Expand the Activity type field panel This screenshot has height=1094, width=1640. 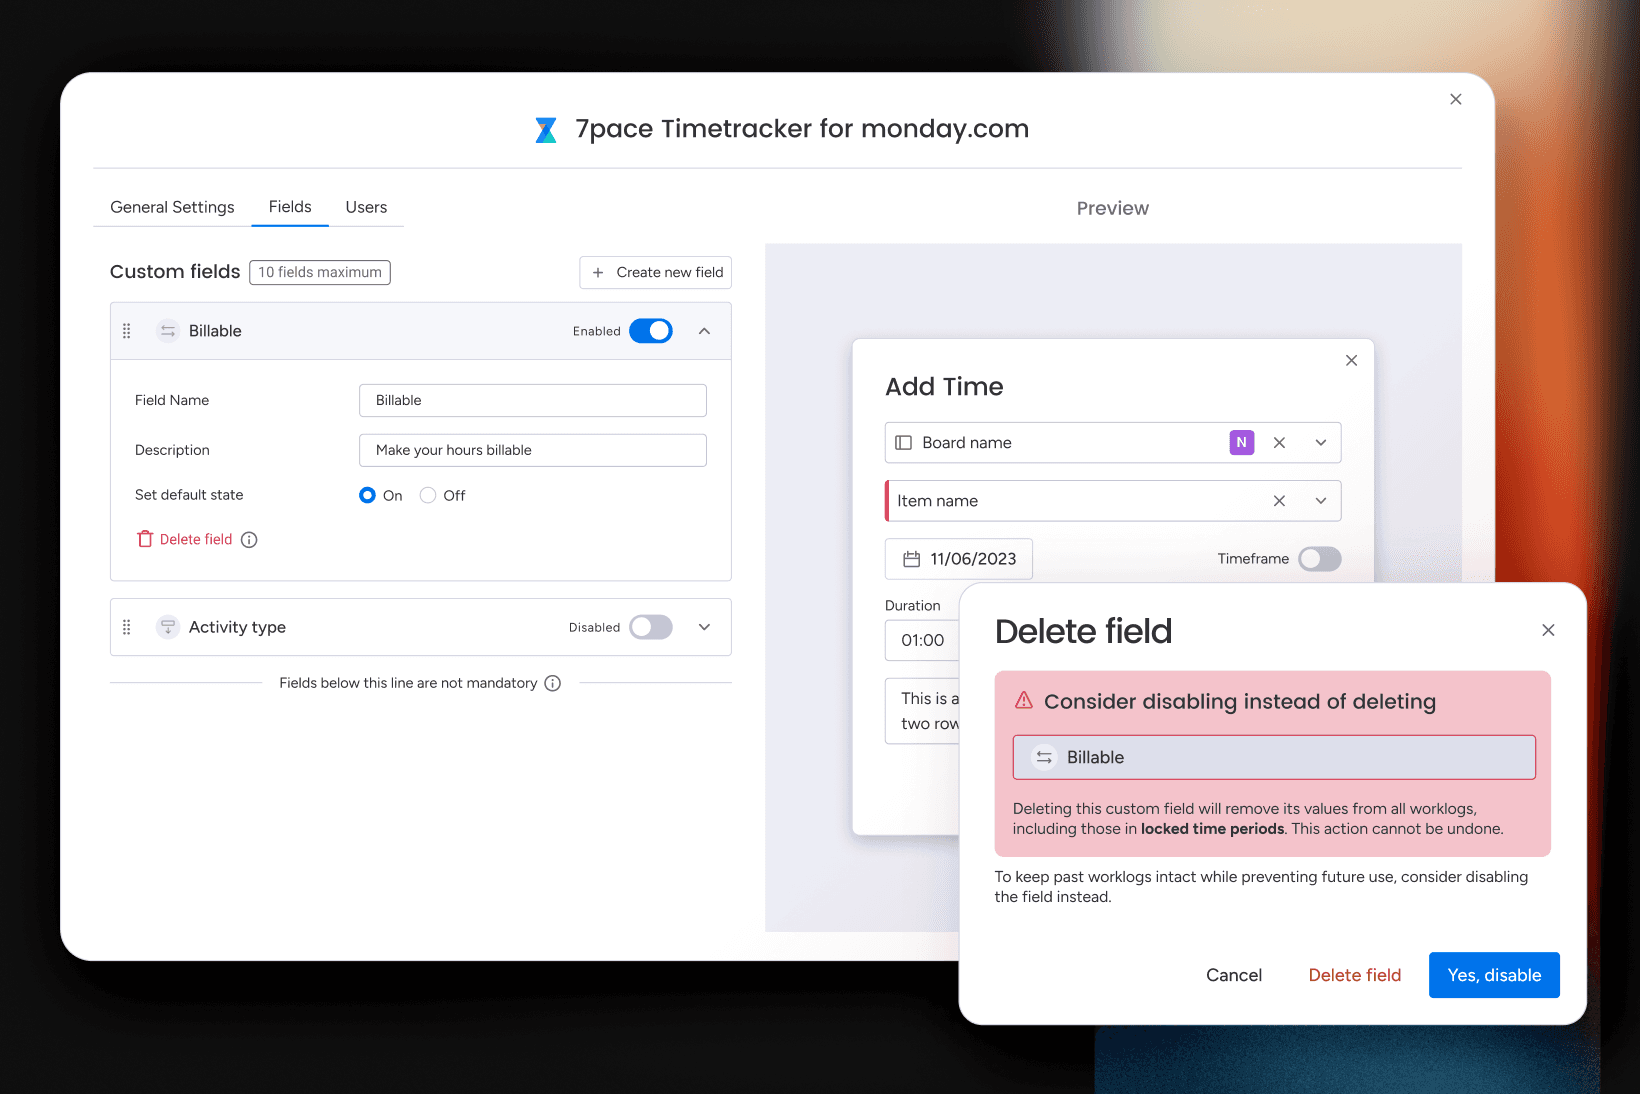pos(704,627)
